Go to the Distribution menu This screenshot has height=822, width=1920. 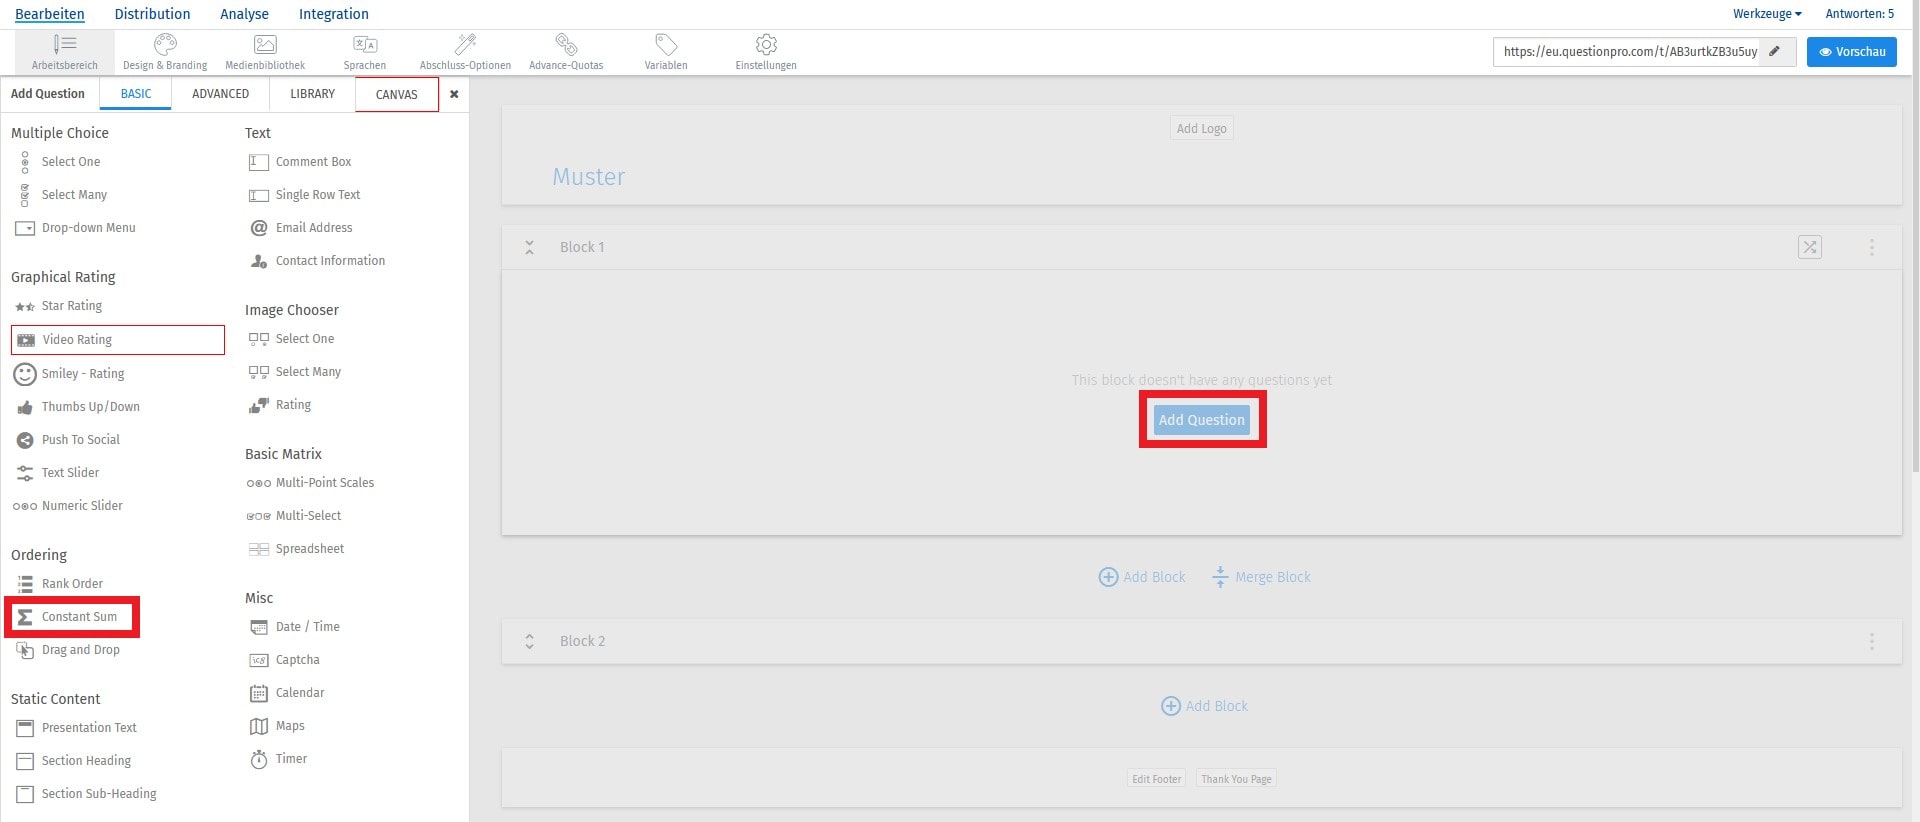coord(152,14)
